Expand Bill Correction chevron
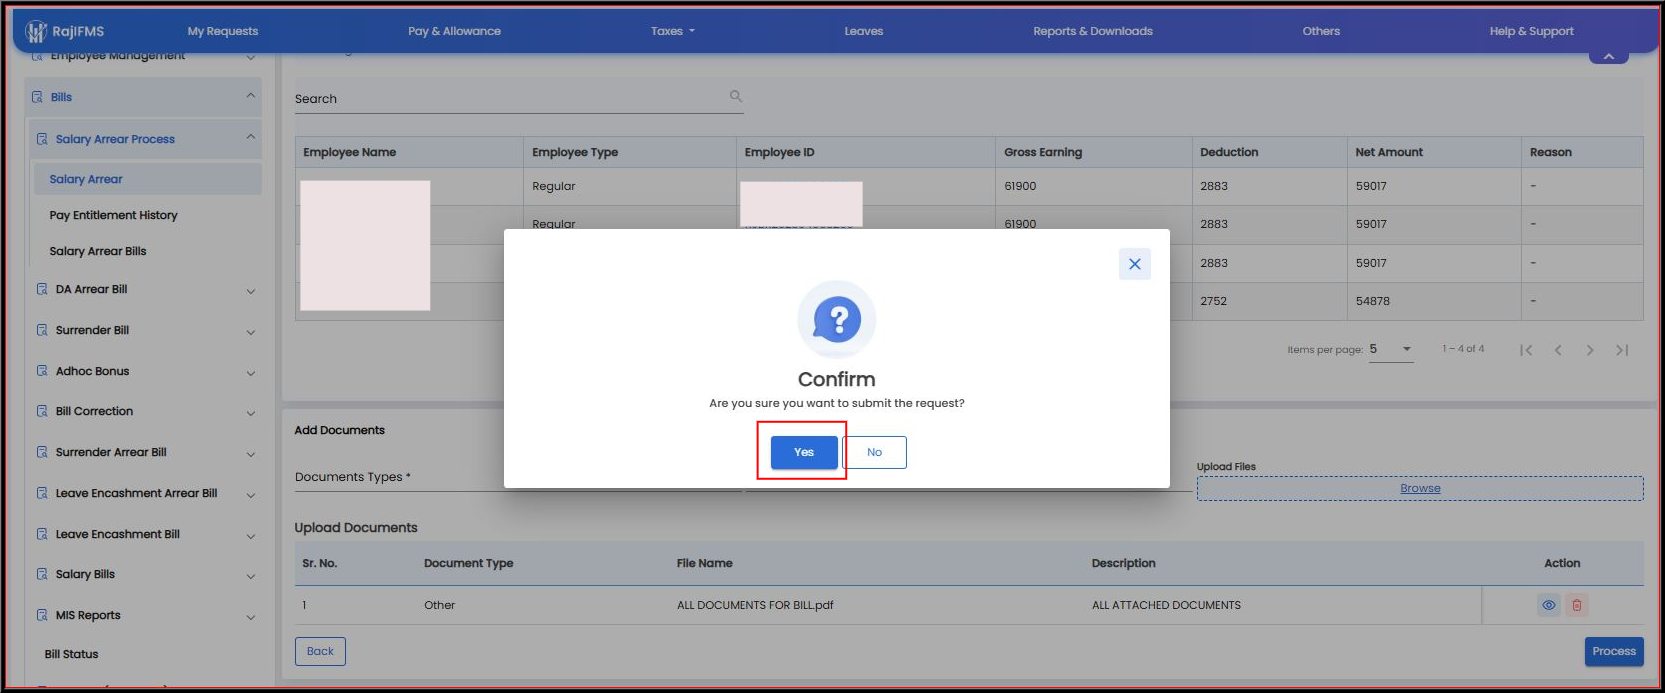1665x693 pixels. click(250, 413)
